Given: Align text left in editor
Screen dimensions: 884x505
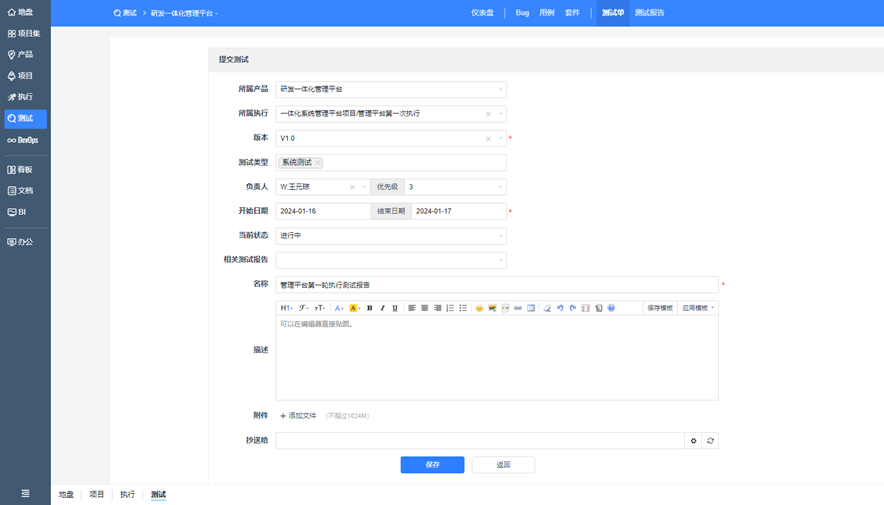Looking at the screenshot, I should (412, 308).
